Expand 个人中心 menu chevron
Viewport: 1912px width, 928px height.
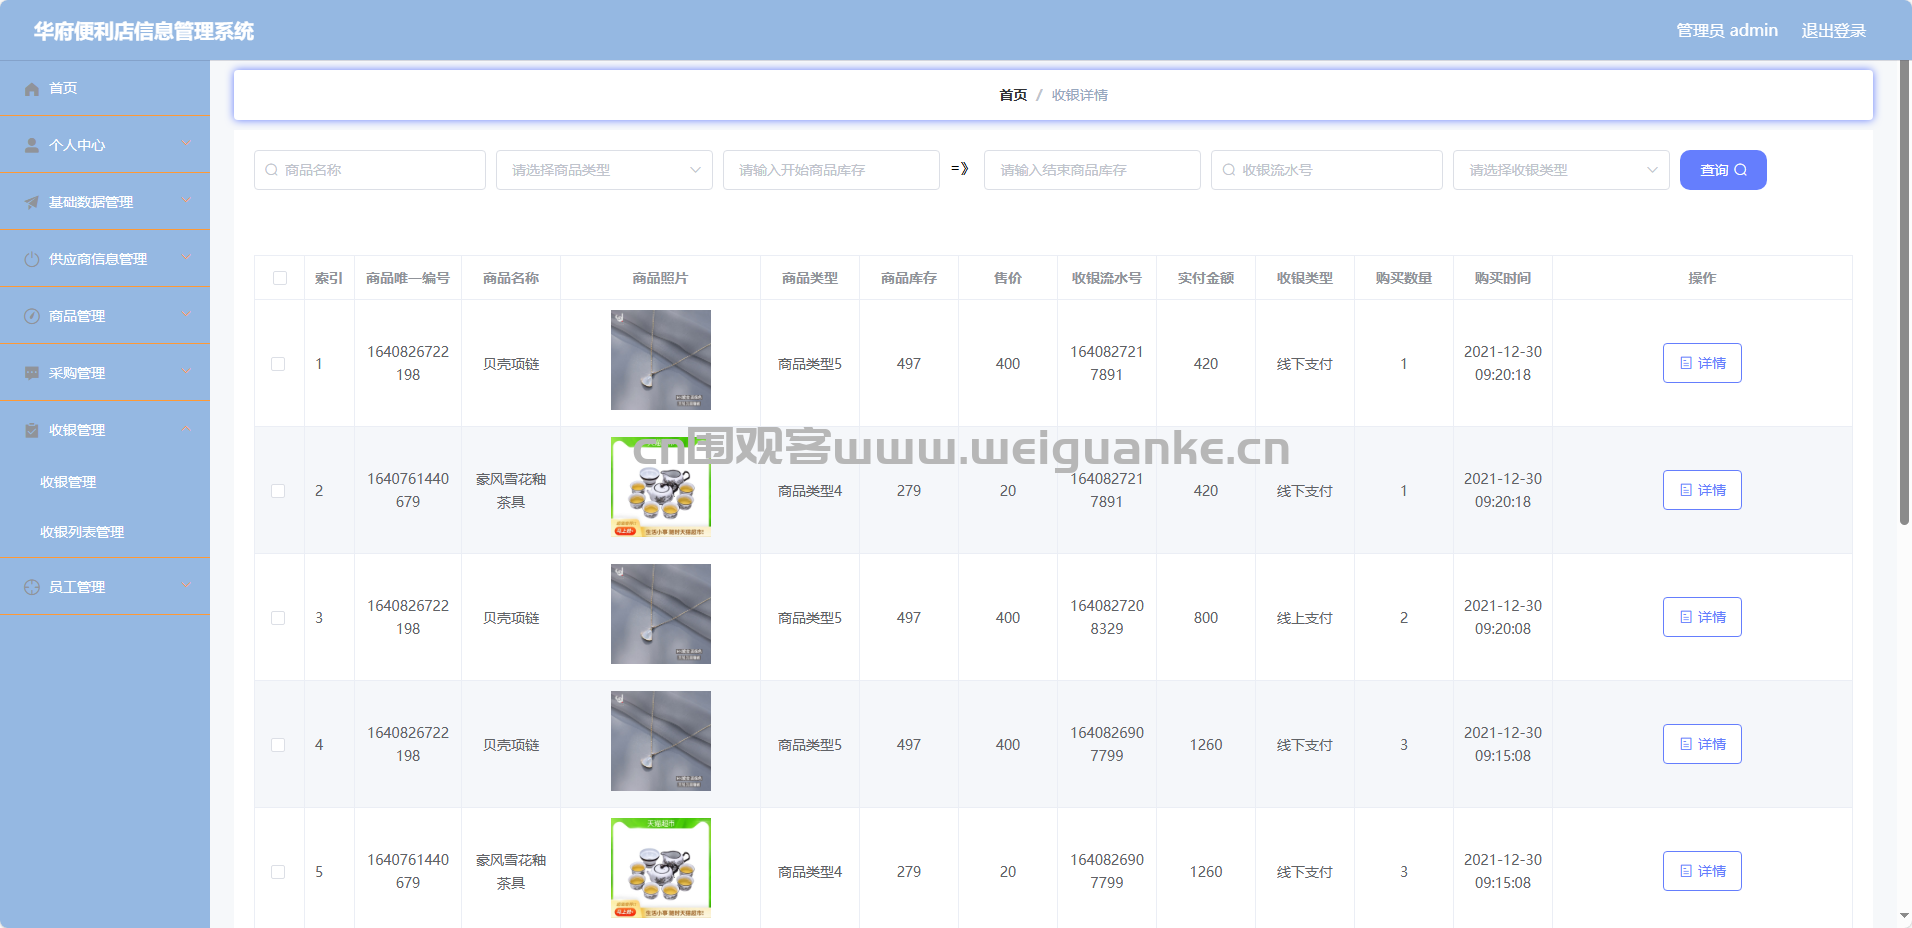[x=187, y=144]
